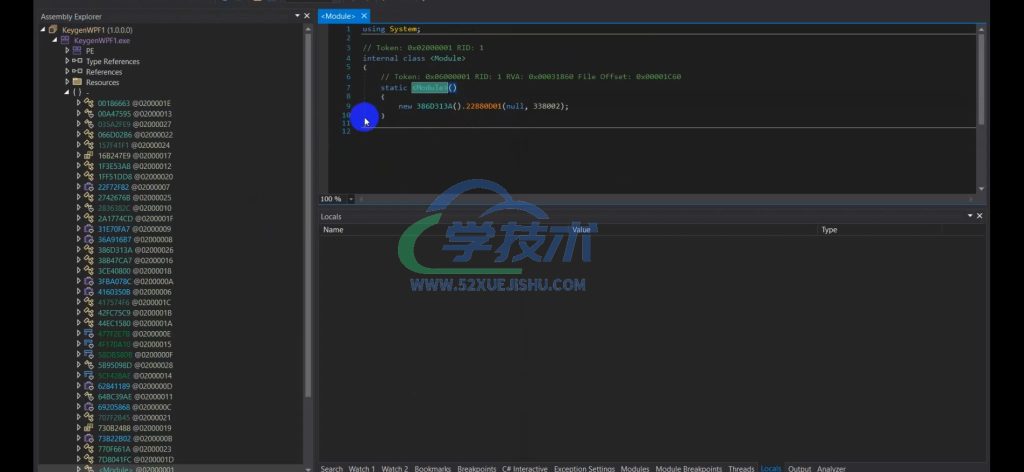Click class icon of 7D8041FC
The image size is (1024, 472).
point(89,459)
